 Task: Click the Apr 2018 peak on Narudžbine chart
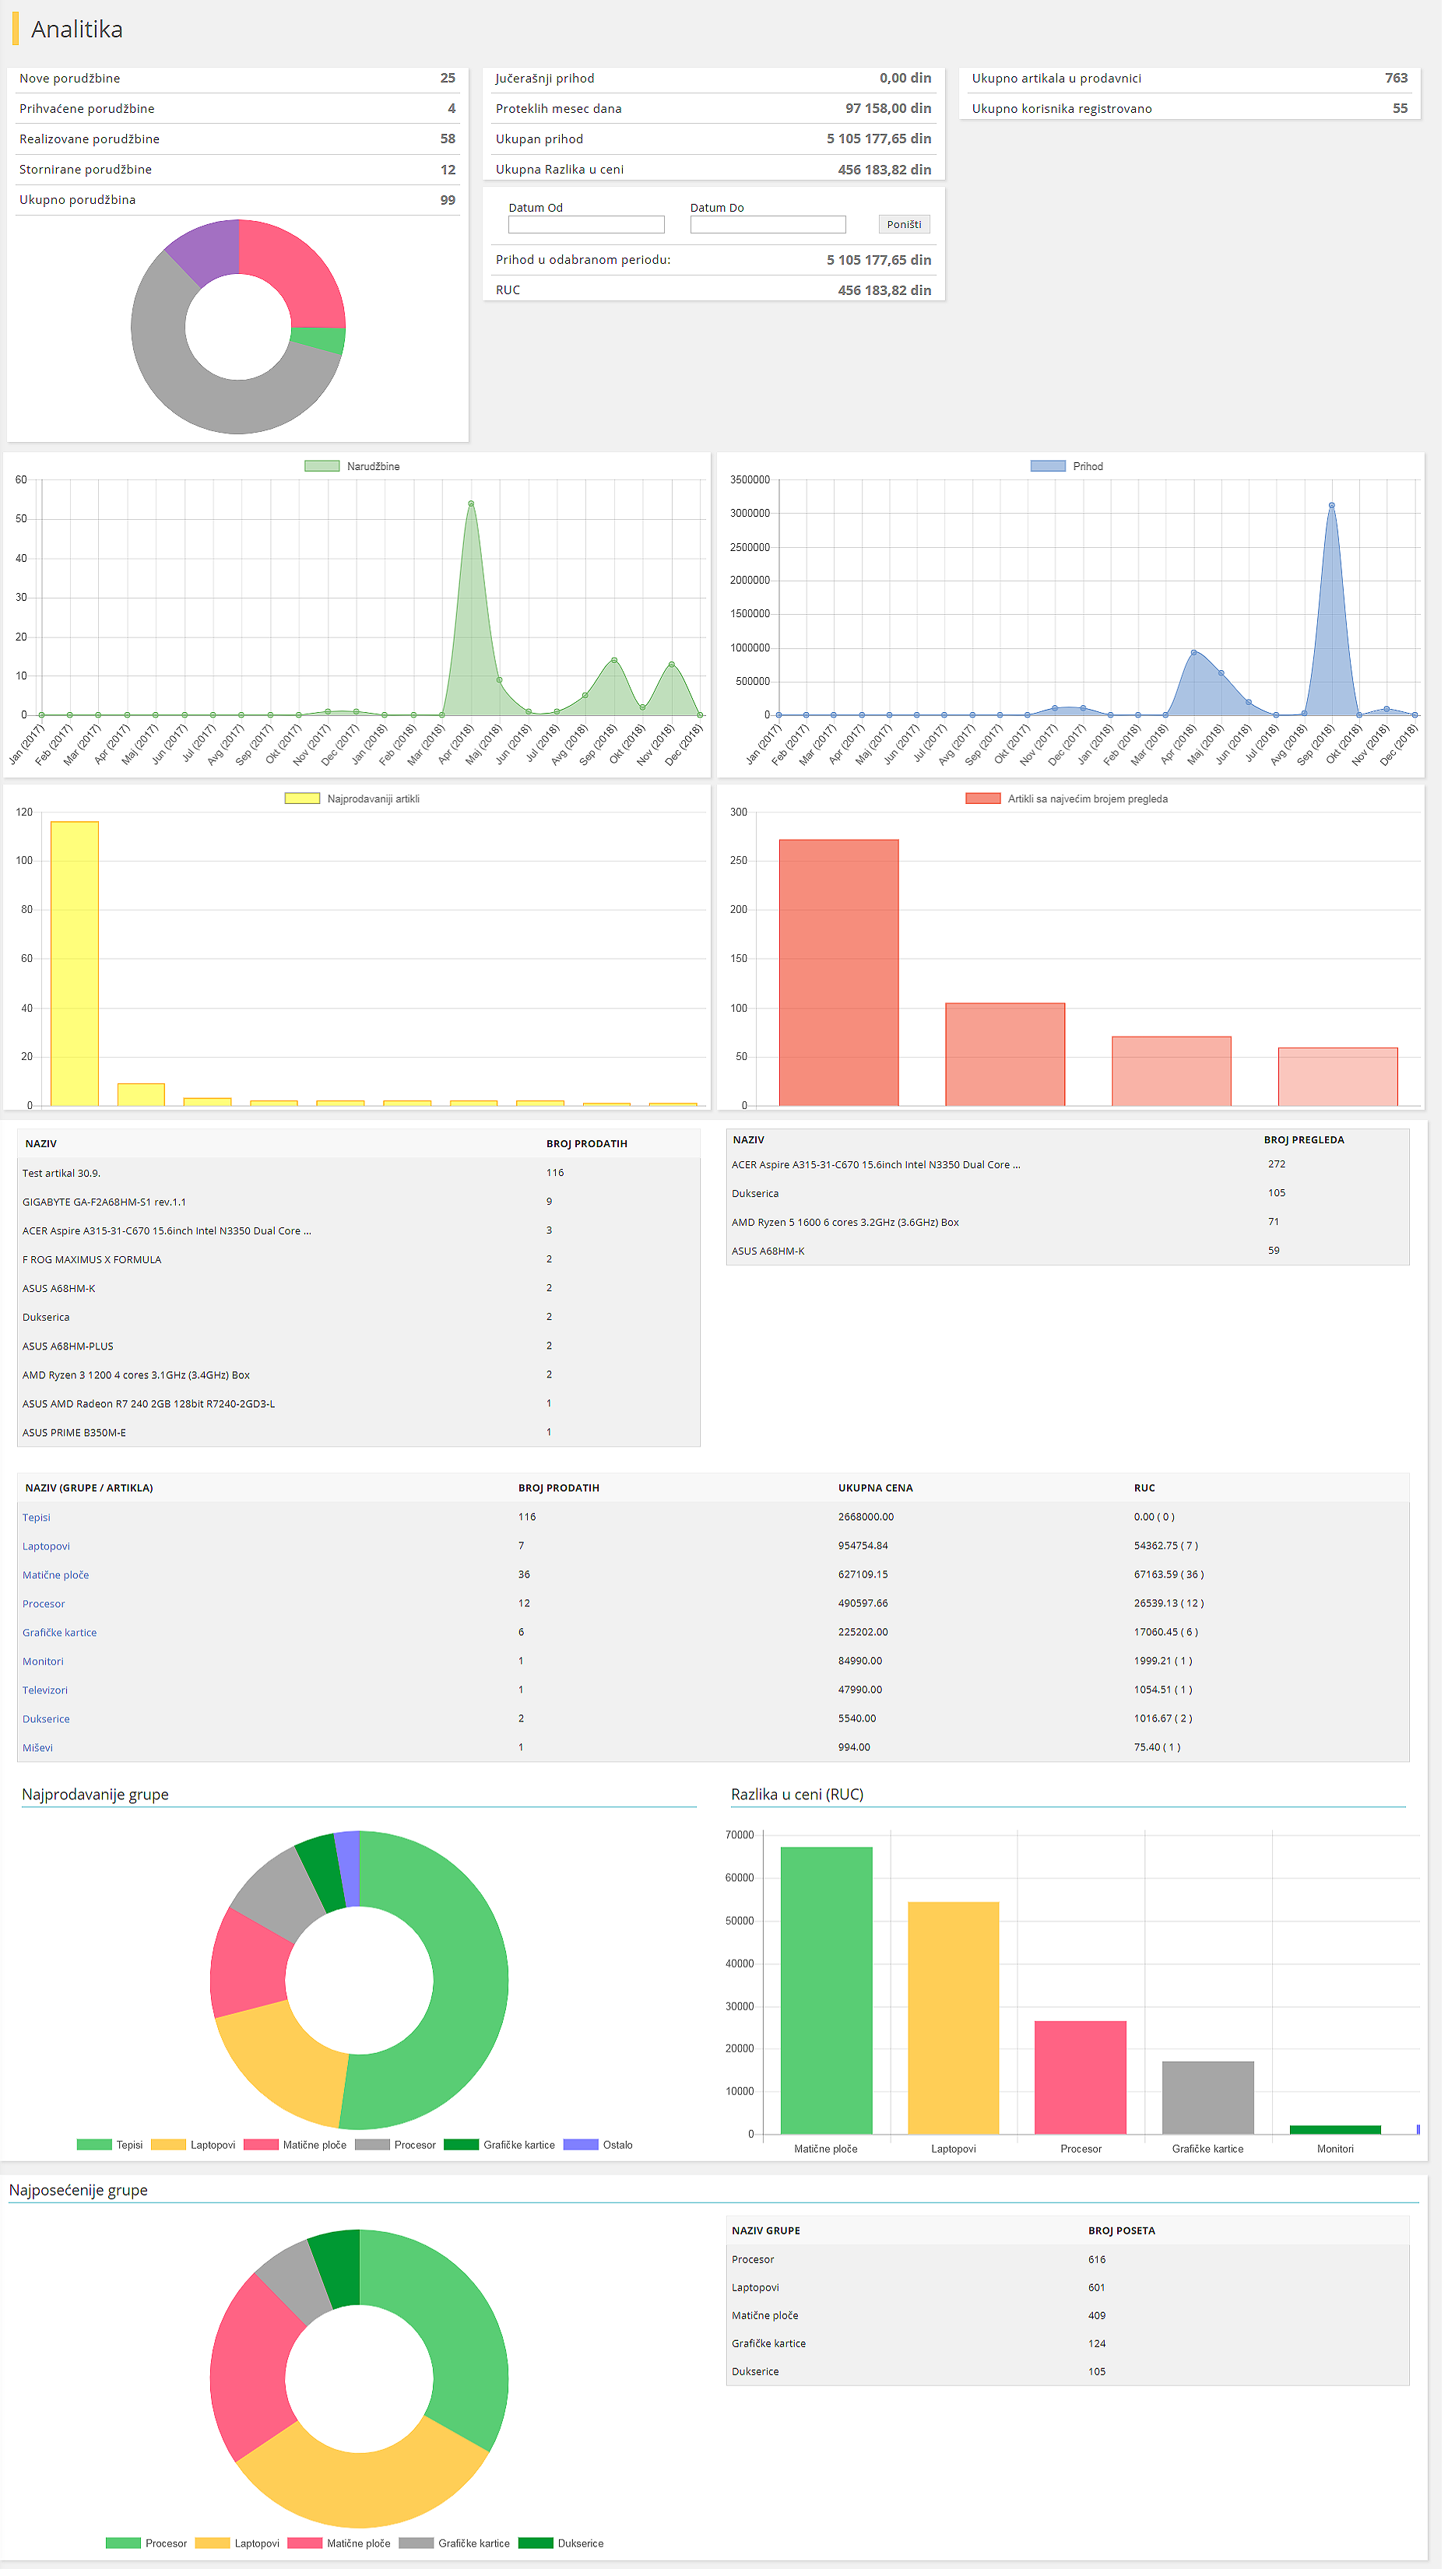473,505
